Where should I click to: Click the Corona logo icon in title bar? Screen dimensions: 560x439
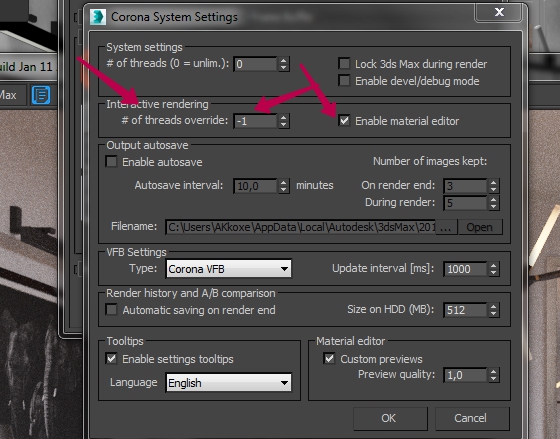[98, 17]
